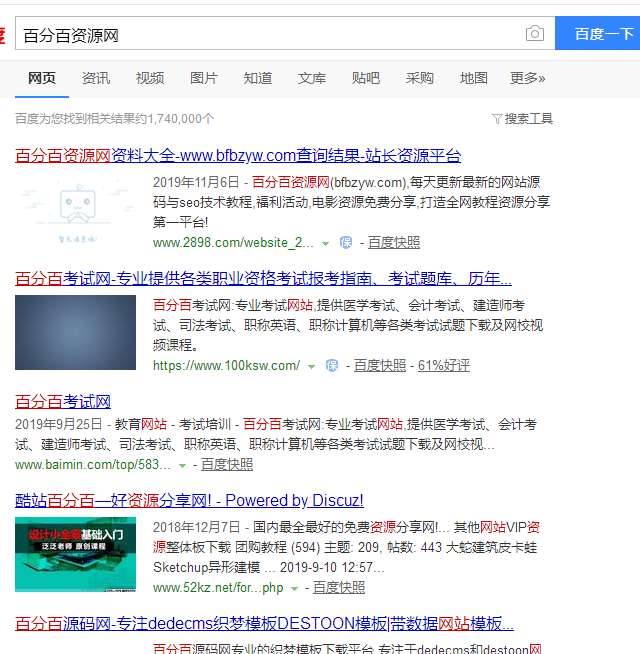
Task: Switch to the 贴吧 tab
Action: (x=366, y=78)
